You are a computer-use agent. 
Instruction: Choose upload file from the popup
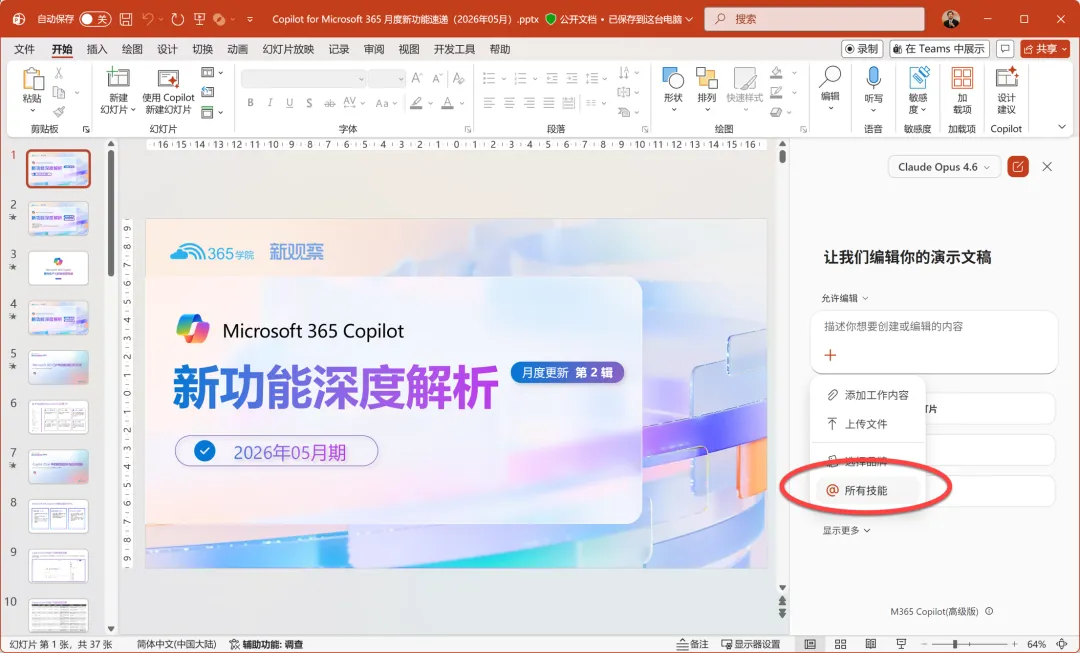pos(867,424)
